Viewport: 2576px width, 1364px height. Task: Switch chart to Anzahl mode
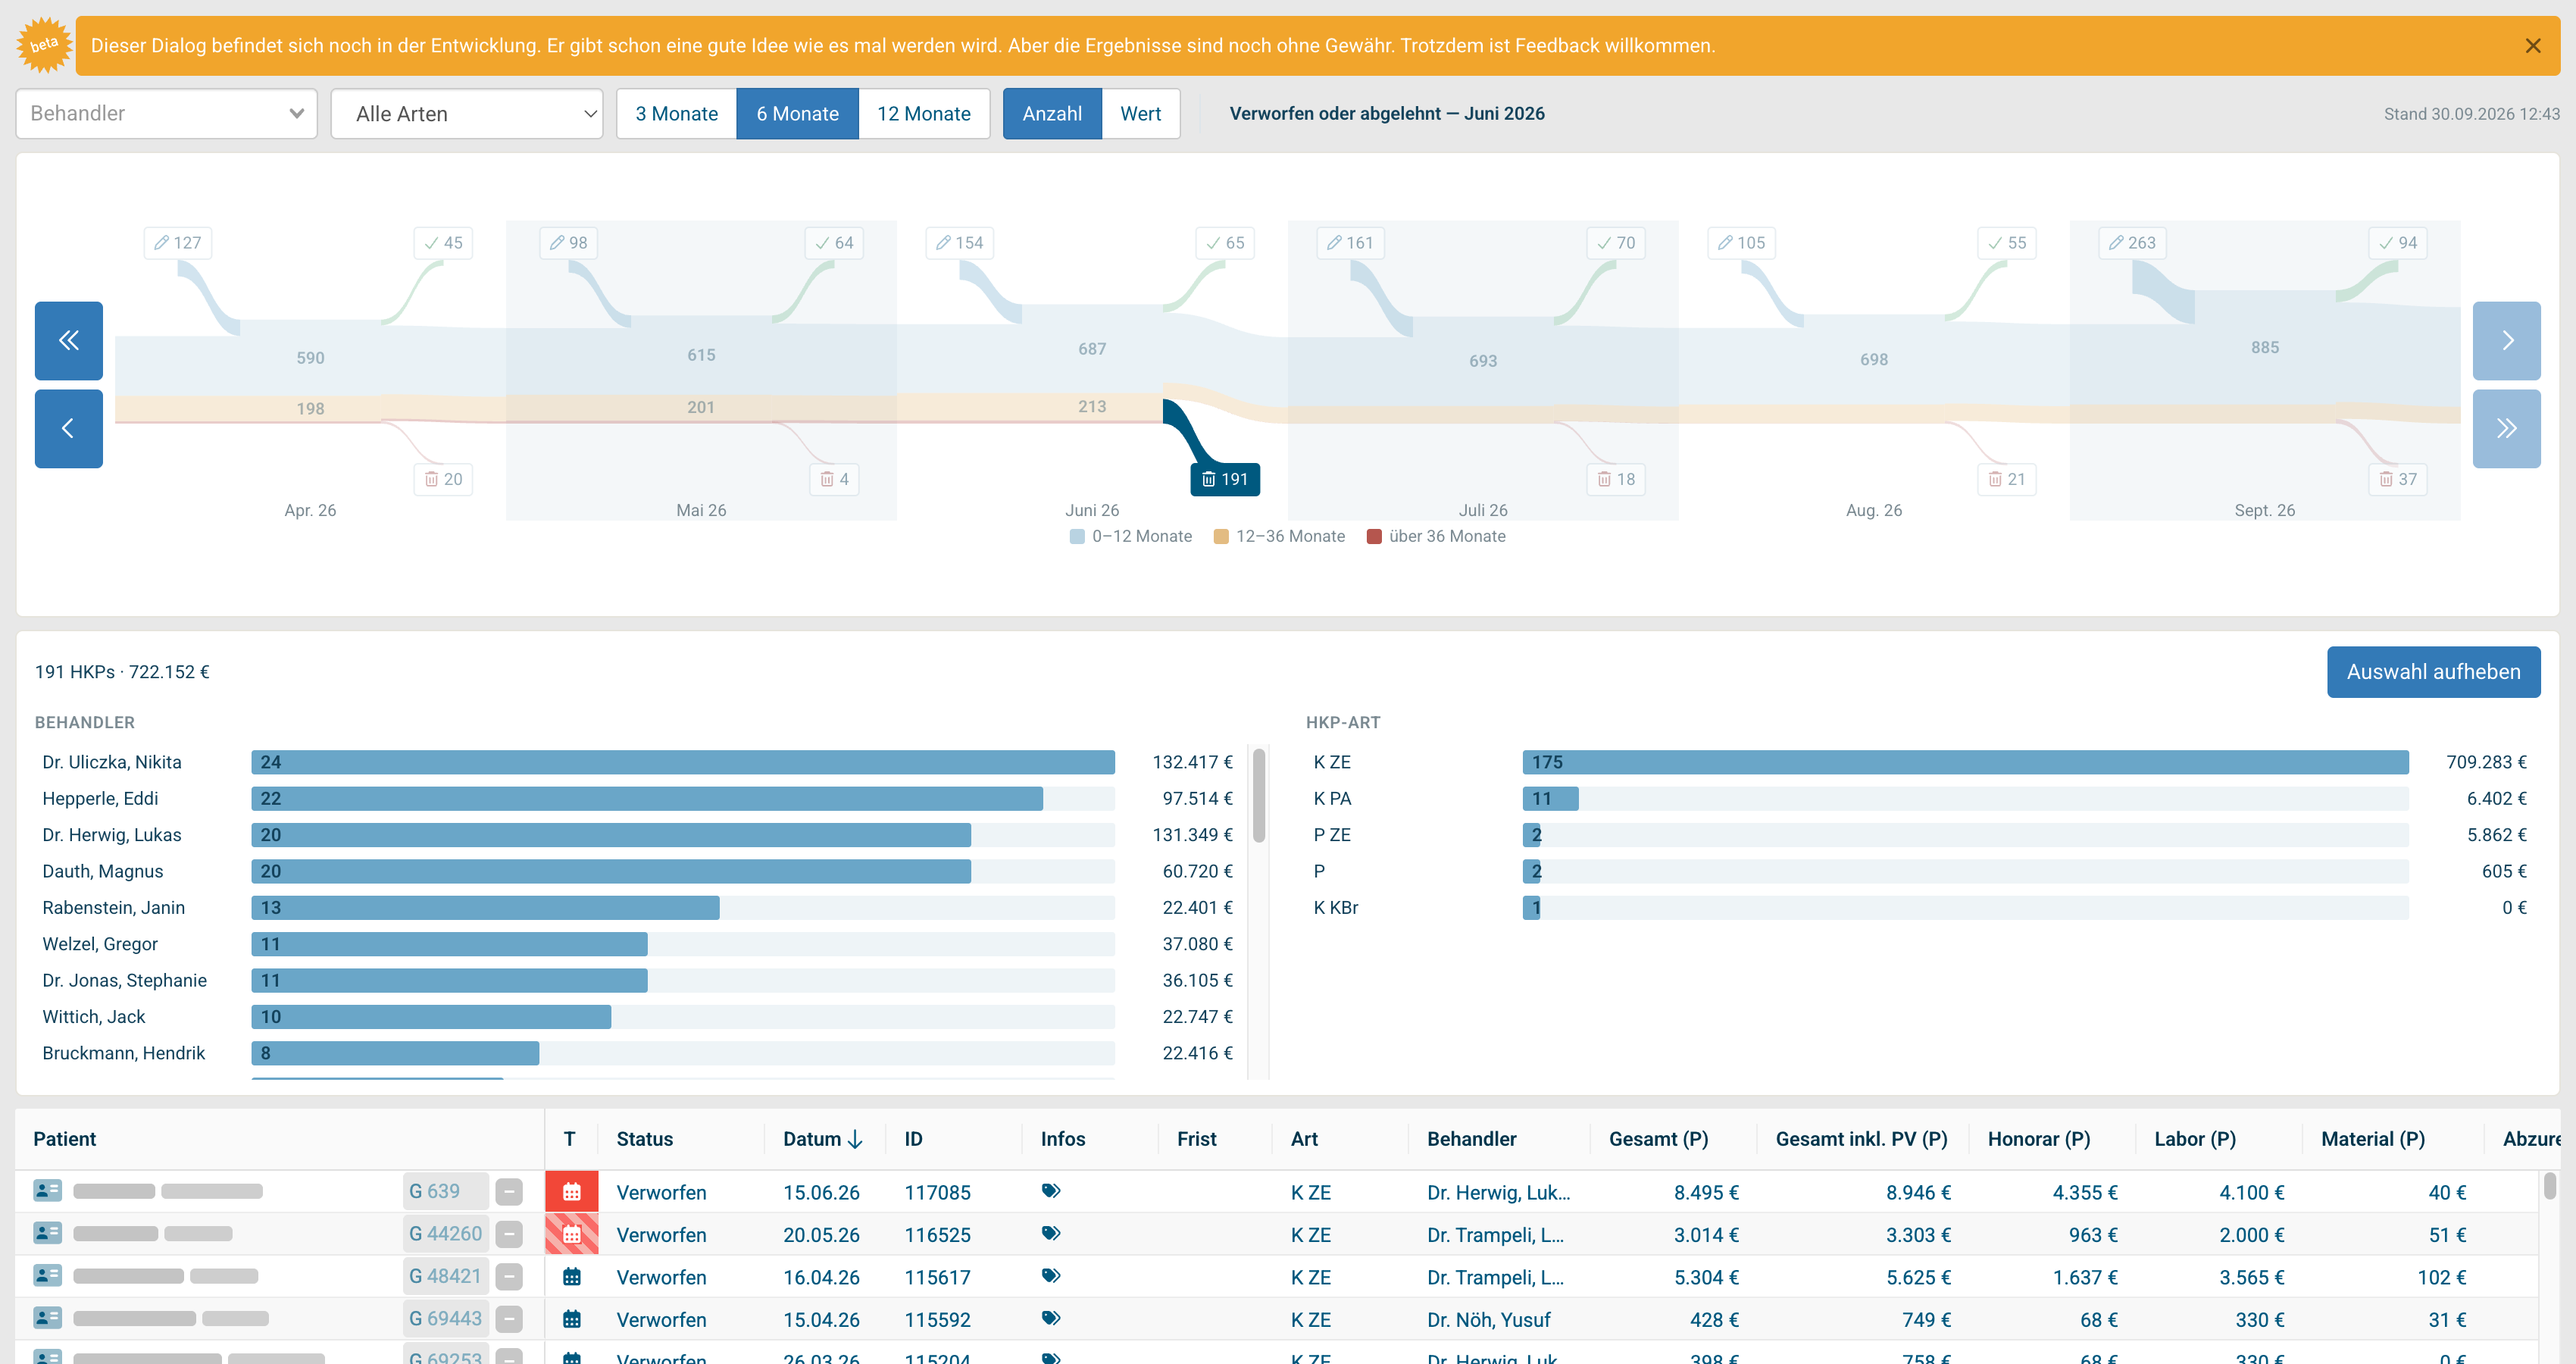pyautogui.click(x=1052, y=114)
